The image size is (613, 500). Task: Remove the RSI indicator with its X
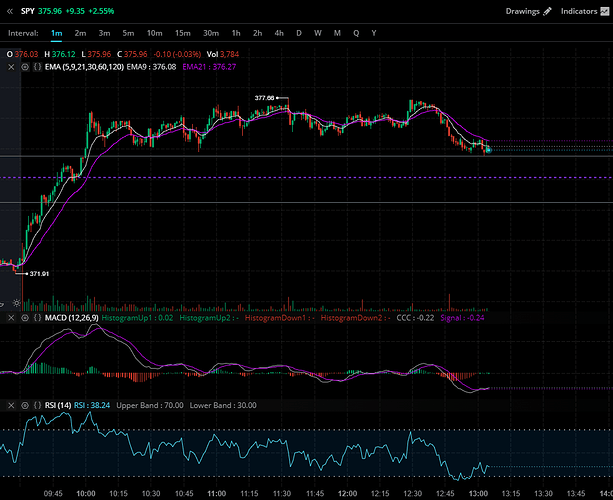tap(11, 405)
